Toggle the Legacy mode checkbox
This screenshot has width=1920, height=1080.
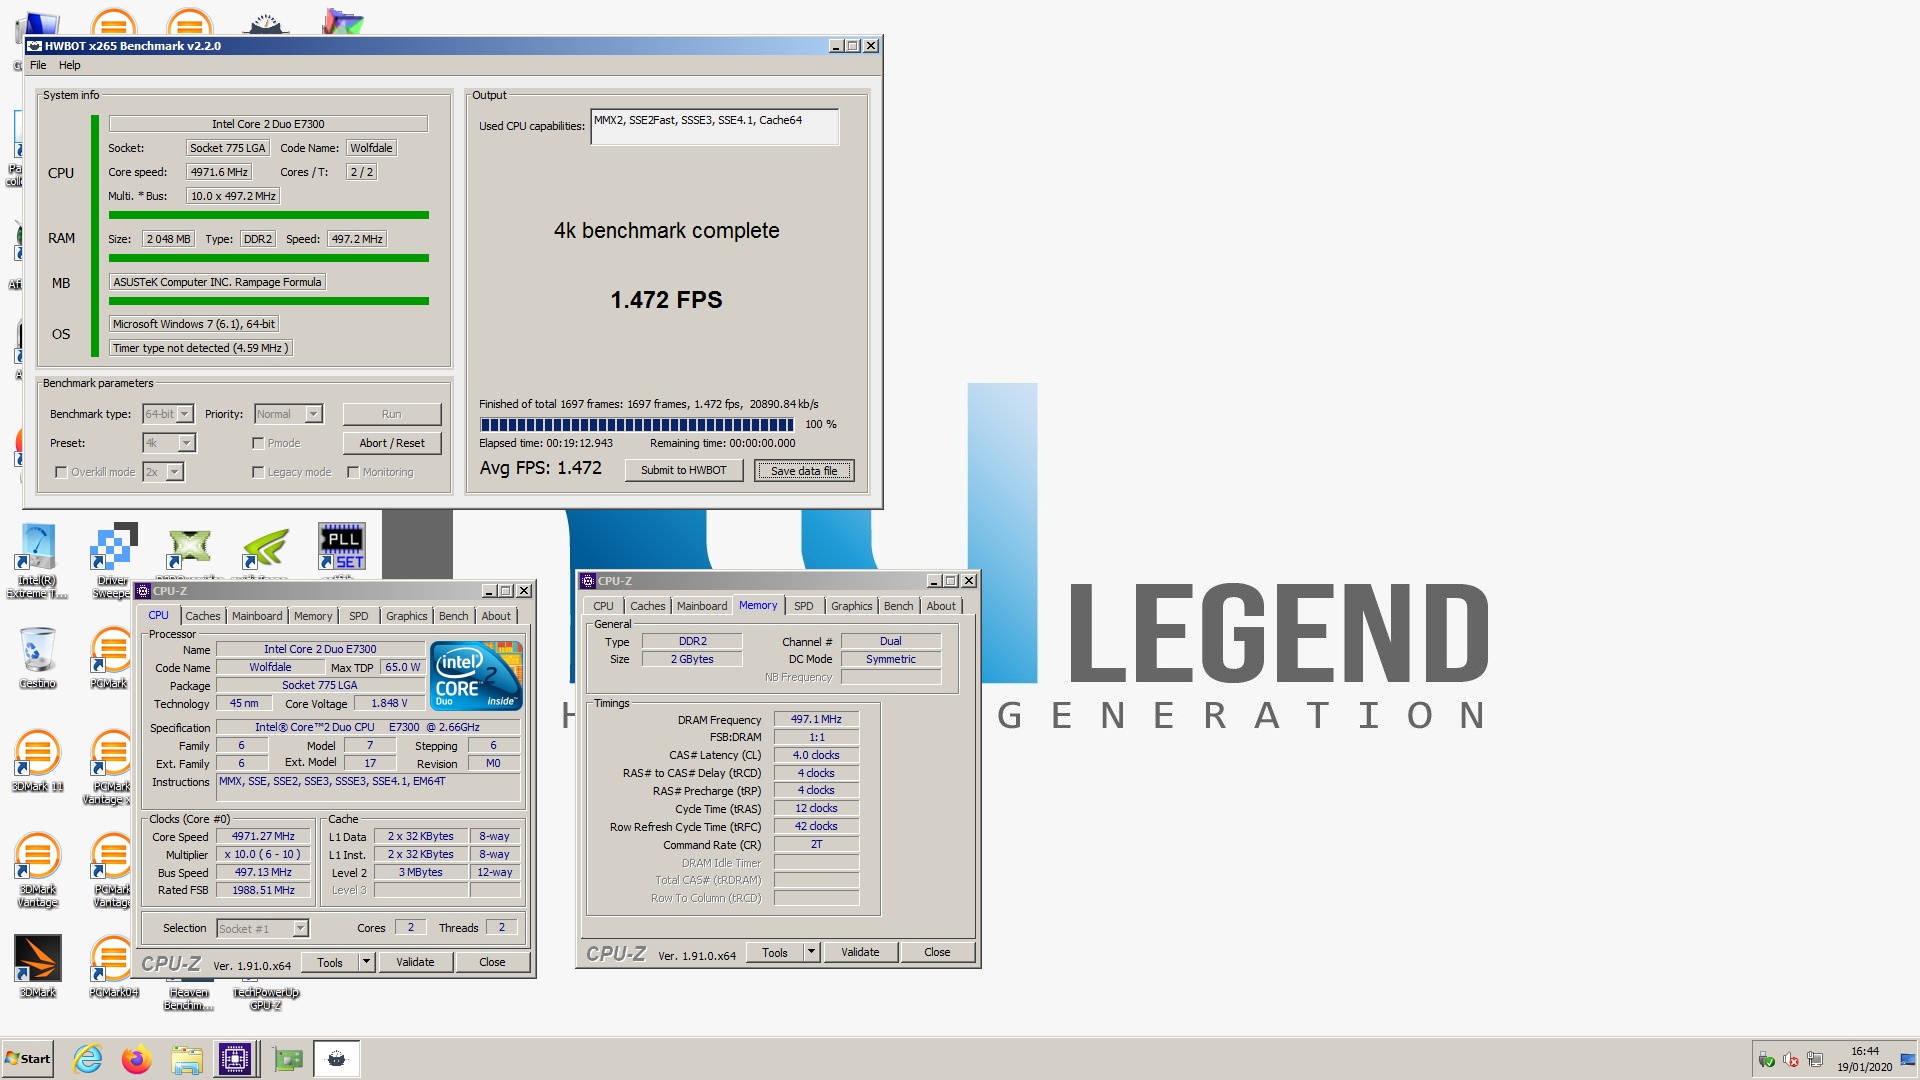(258, 472)
